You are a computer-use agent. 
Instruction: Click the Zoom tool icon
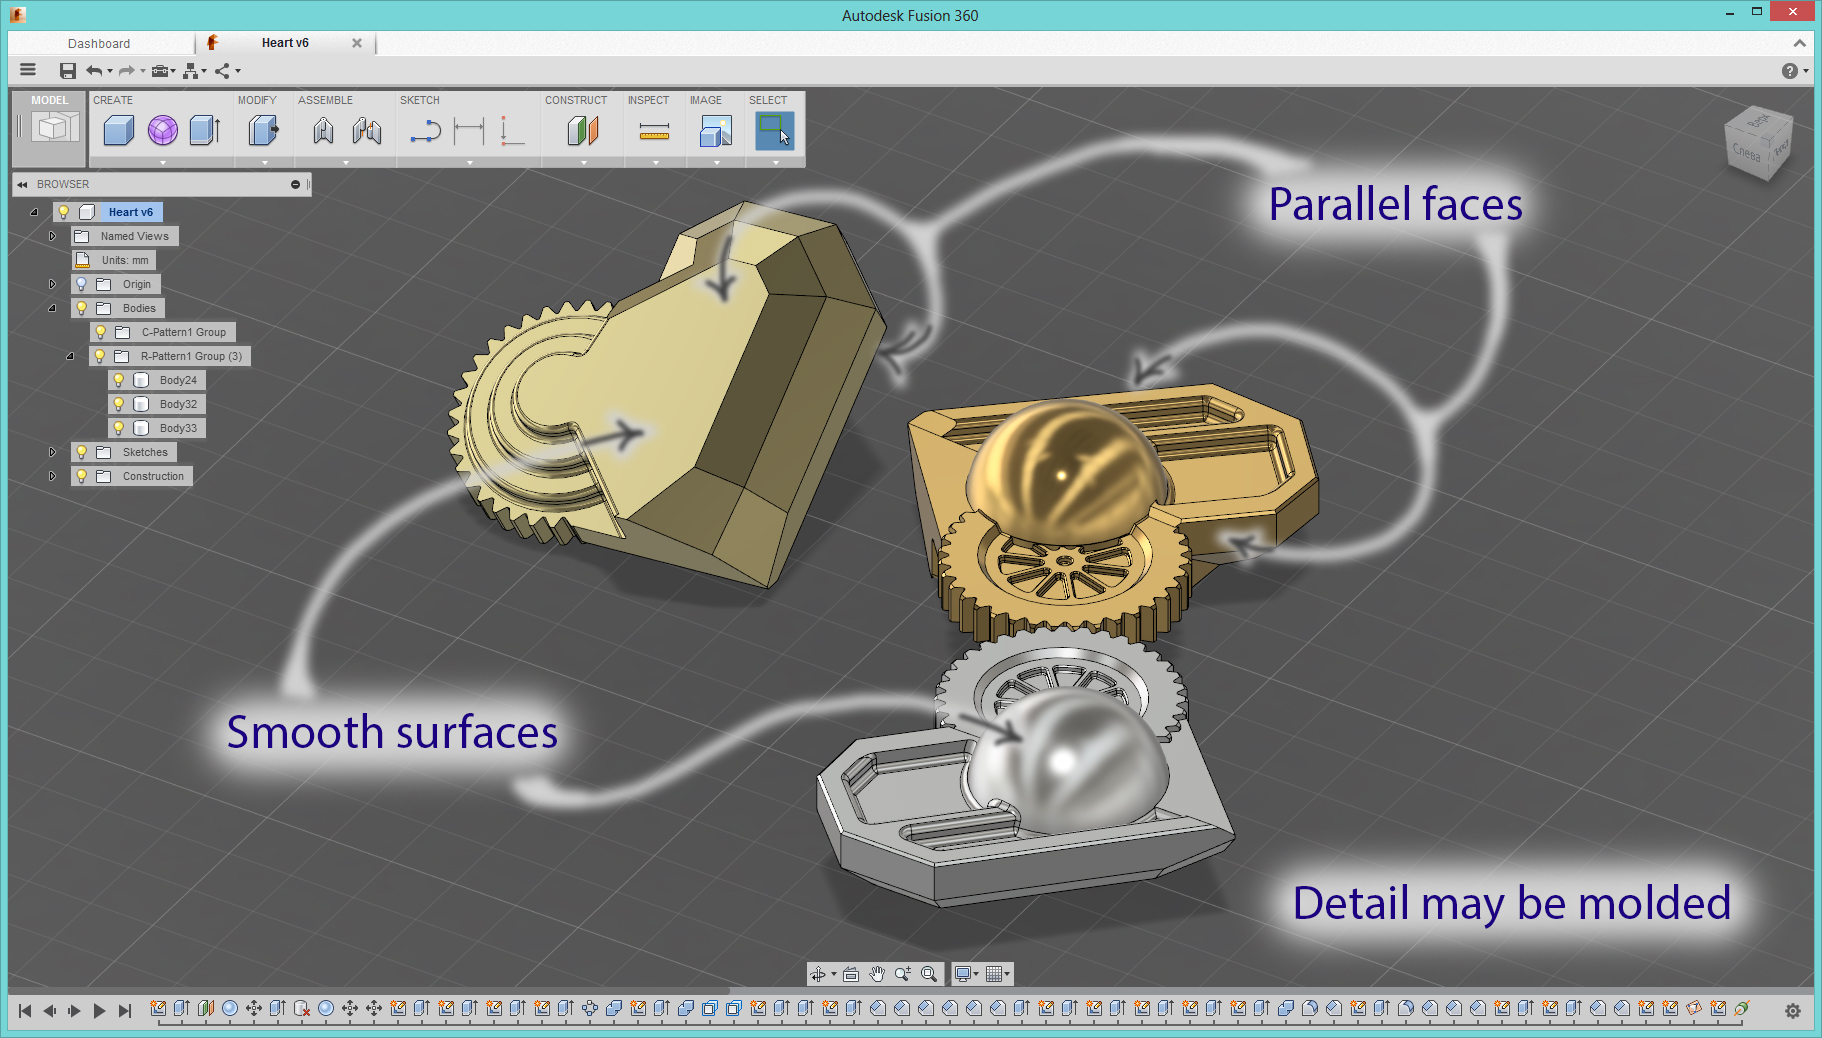tap(903, 974)
